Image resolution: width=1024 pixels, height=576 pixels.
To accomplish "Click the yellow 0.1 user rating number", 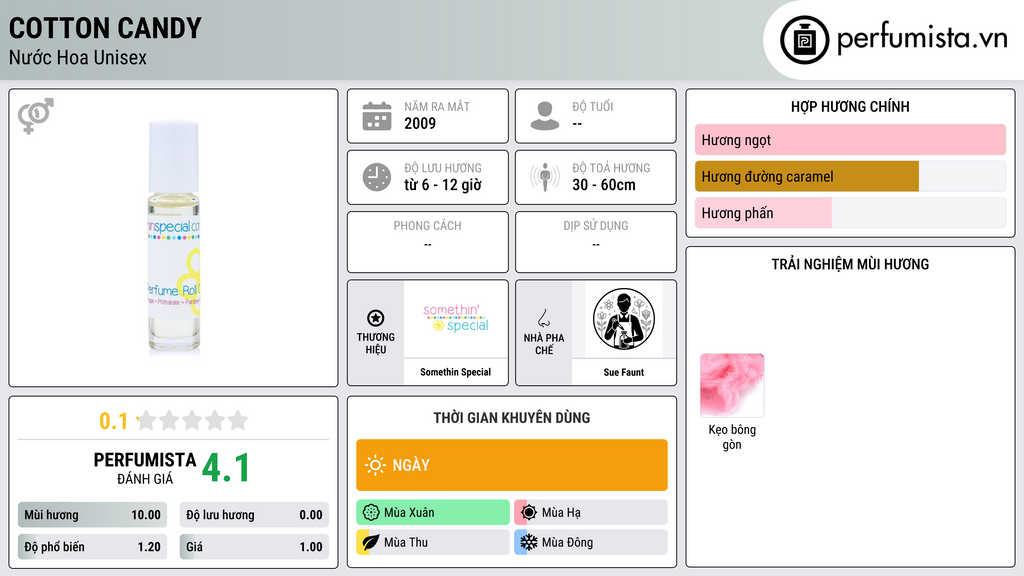I will pyautogui.click(x=113, y=421).
